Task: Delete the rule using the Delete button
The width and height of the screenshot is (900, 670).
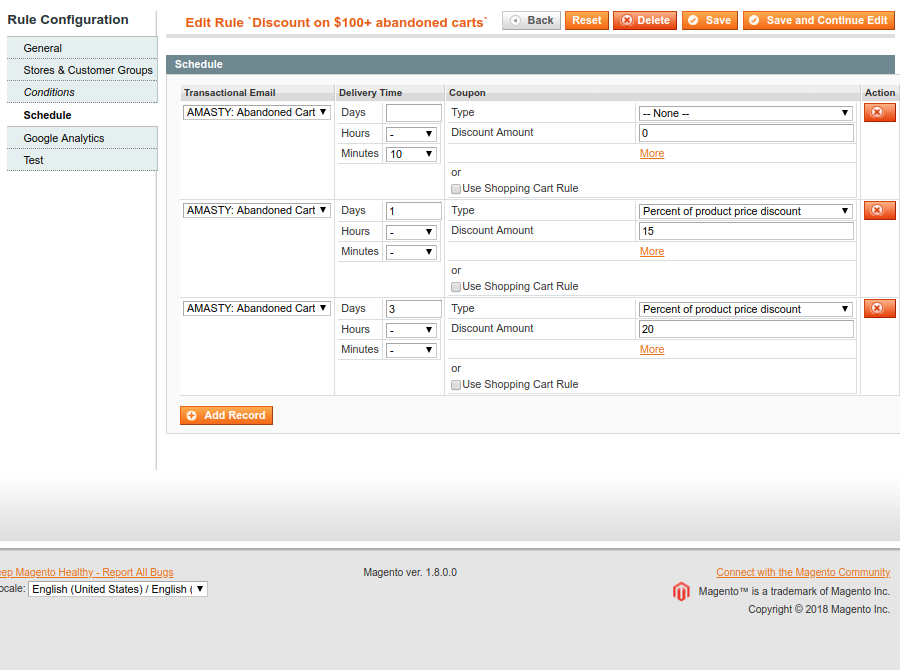Action: pyautogui.click(x=644, y=20)
